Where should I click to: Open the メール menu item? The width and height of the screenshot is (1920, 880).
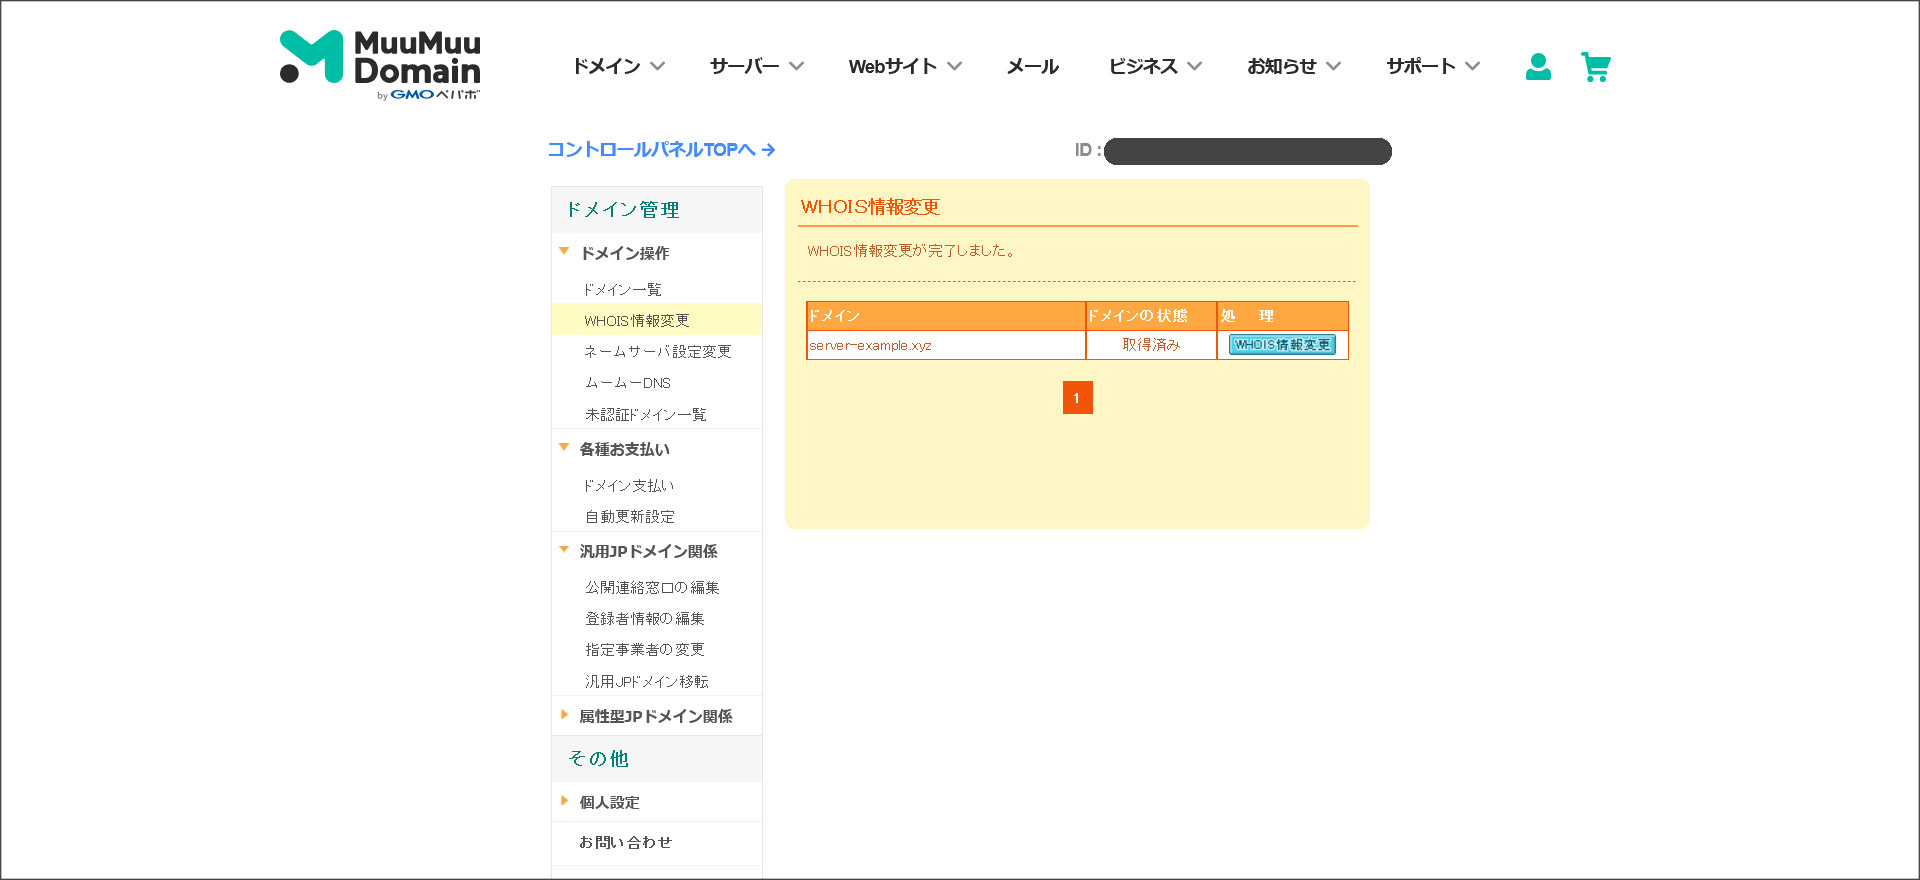[x=1033, y=66]
